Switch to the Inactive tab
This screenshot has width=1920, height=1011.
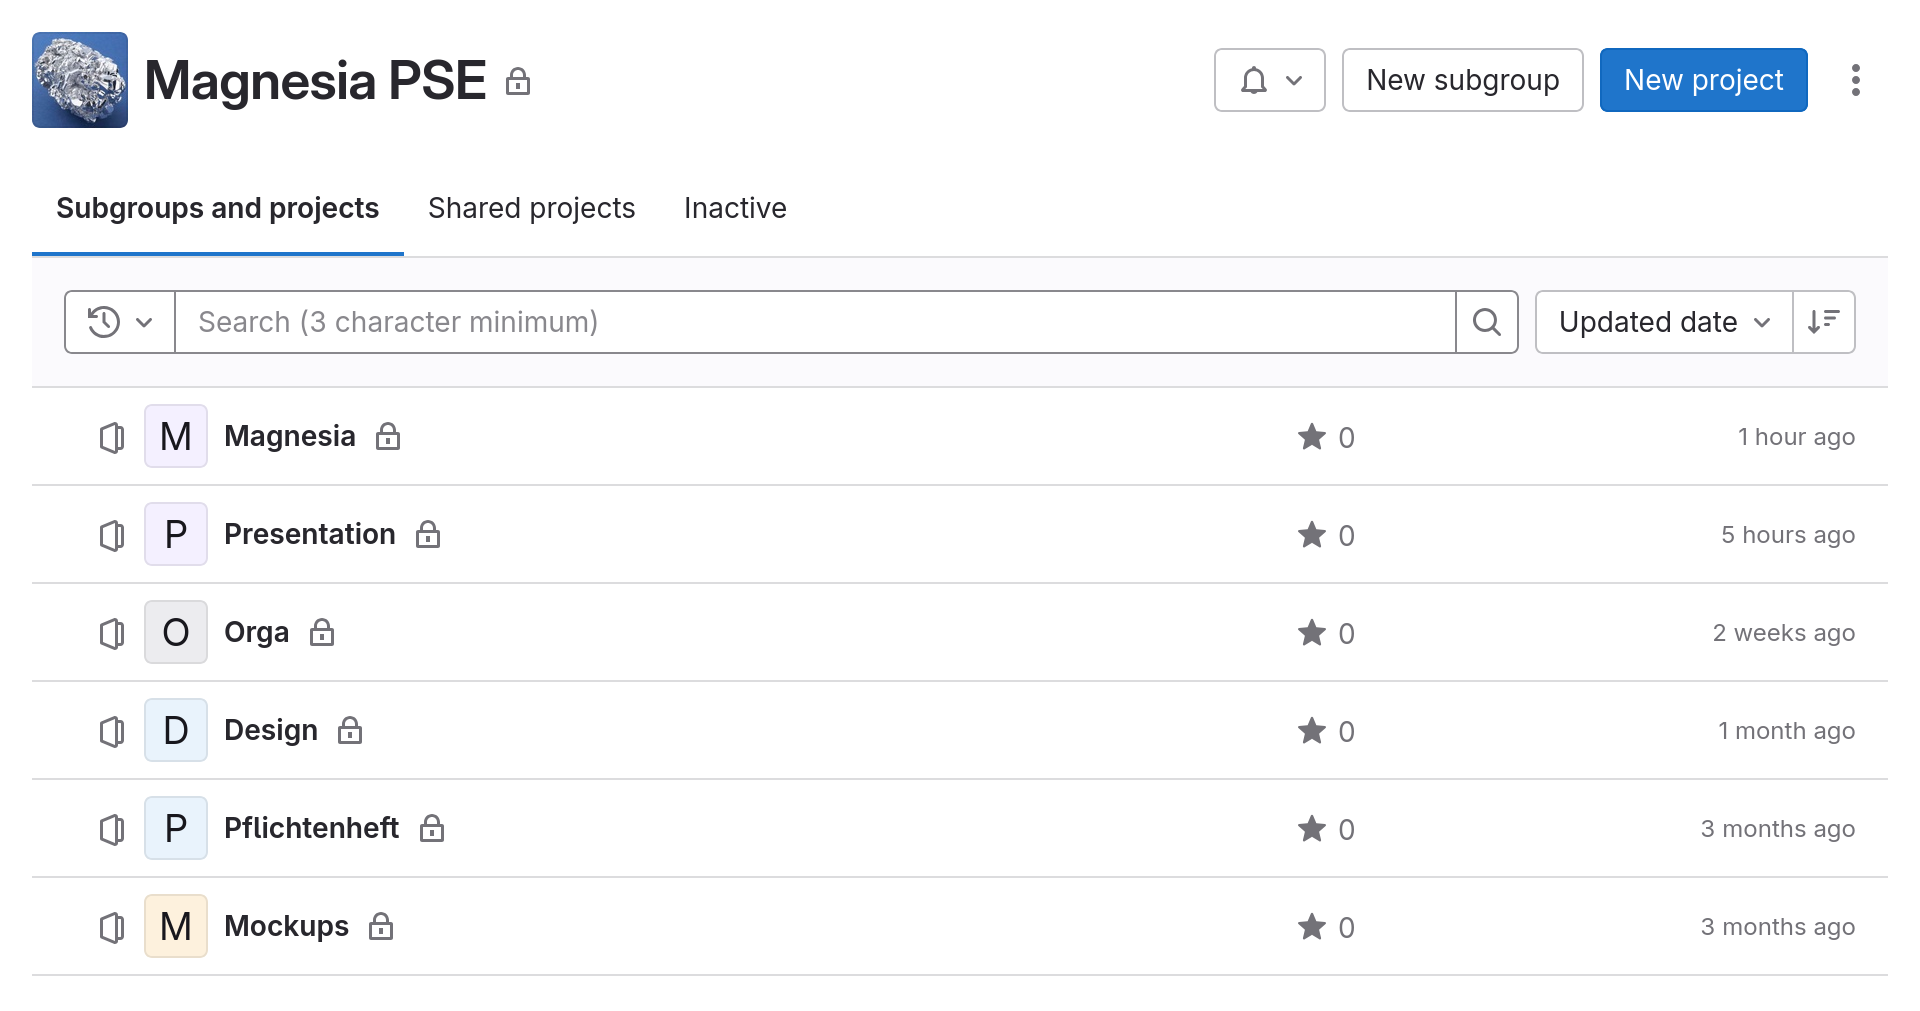tap(735, 208)
